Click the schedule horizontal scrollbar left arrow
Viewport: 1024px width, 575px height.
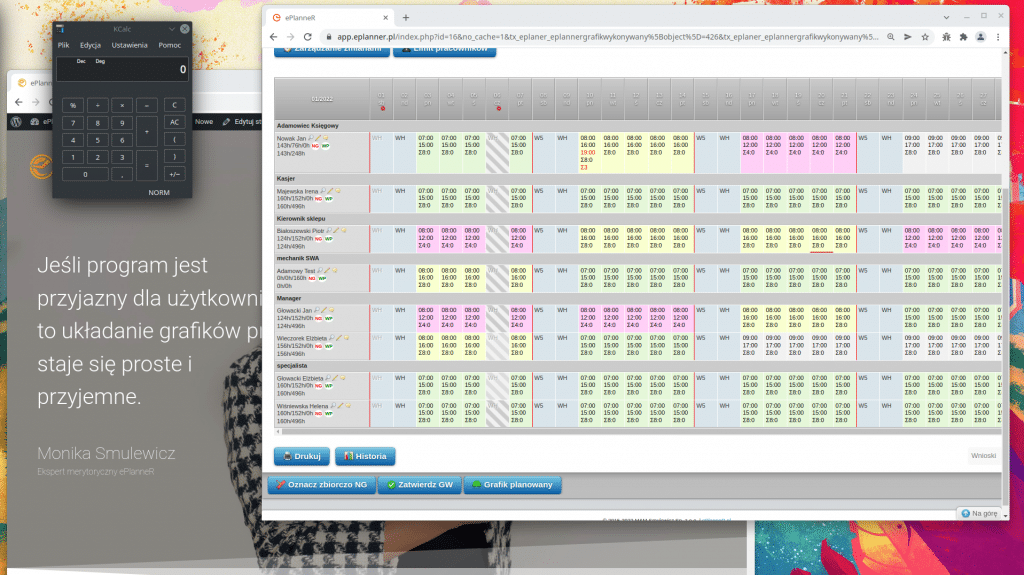point(278,432)
